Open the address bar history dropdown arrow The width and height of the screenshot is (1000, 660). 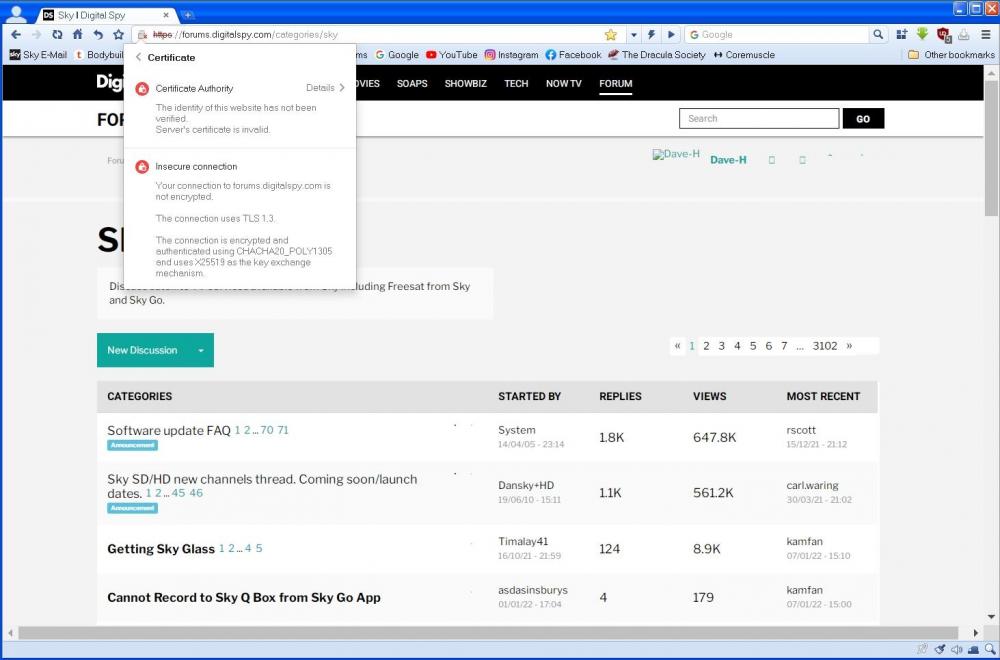click(x=633, y=34)
